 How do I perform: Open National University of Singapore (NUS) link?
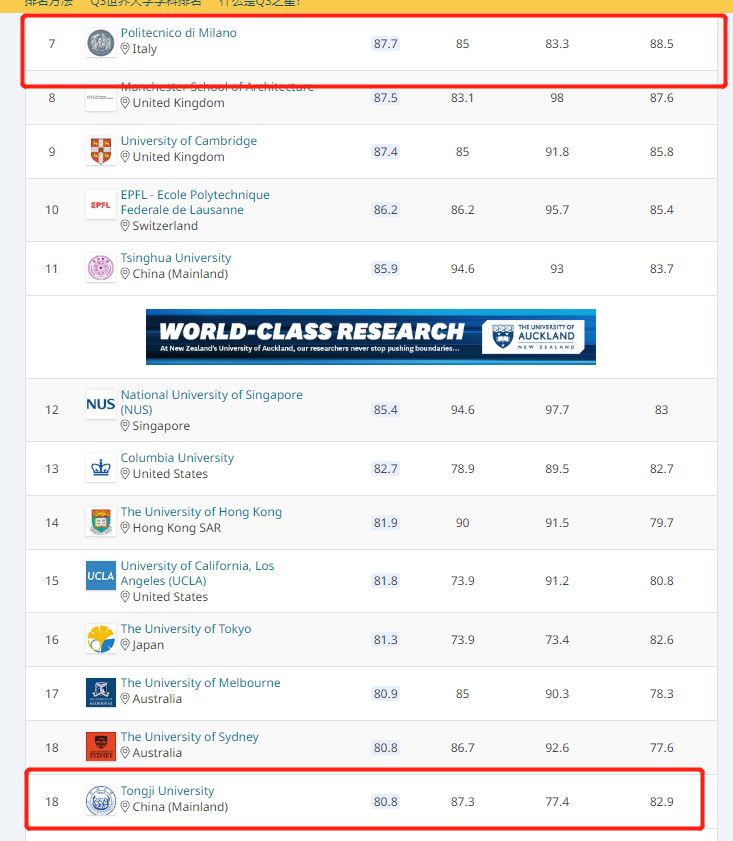coord(211,402)
